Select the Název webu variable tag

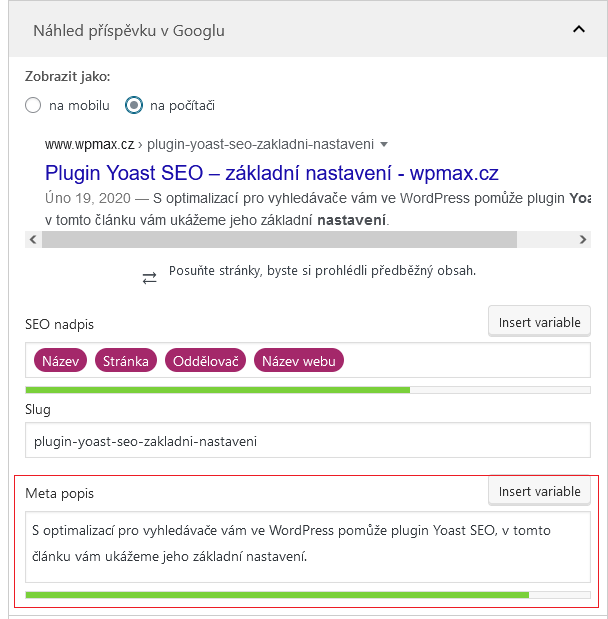click(x=299, y=360)
